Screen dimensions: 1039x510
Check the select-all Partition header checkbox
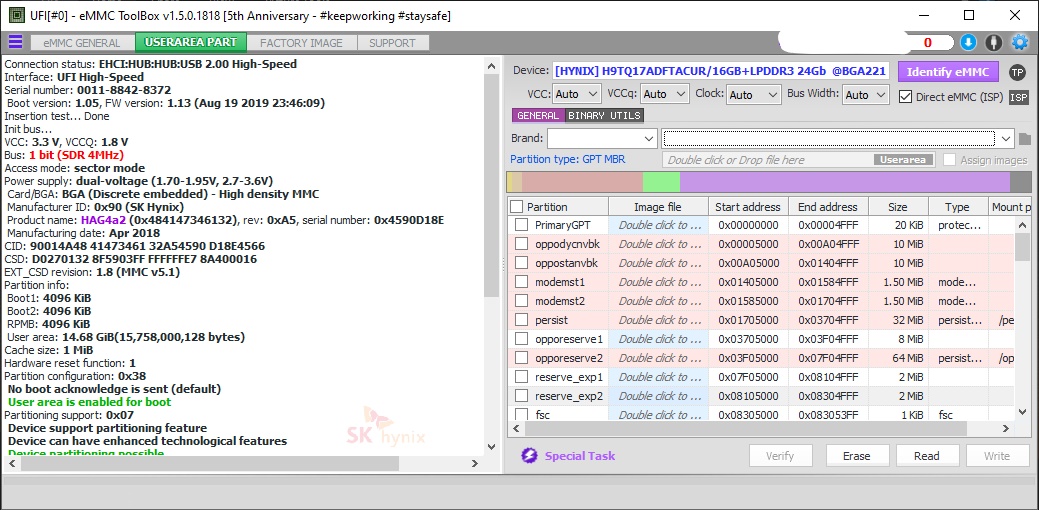click(517, 207)
